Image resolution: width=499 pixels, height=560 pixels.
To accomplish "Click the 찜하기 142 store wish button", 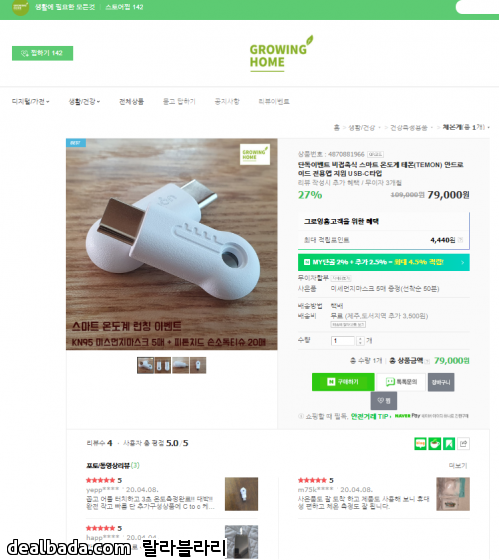I will coord(43,53).
